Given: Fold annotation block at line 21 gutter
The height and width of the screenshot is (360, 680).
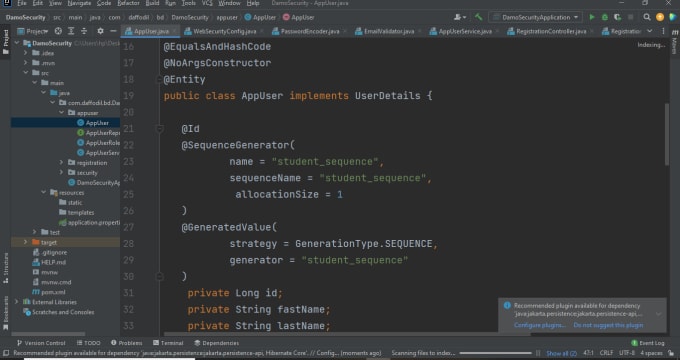Looking at the screenshot, I should point(159,129).
